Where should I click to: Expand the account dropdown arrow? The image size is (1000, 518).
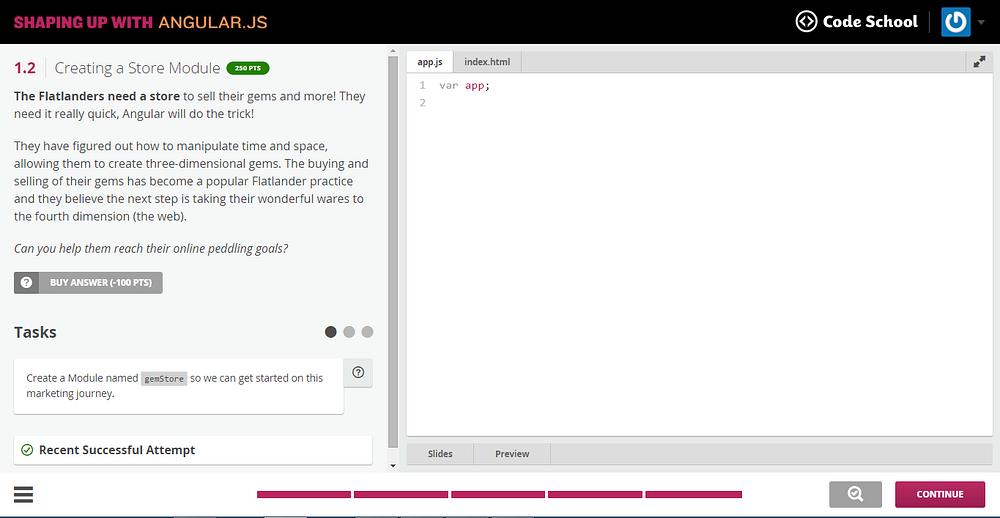coord(980,22)
